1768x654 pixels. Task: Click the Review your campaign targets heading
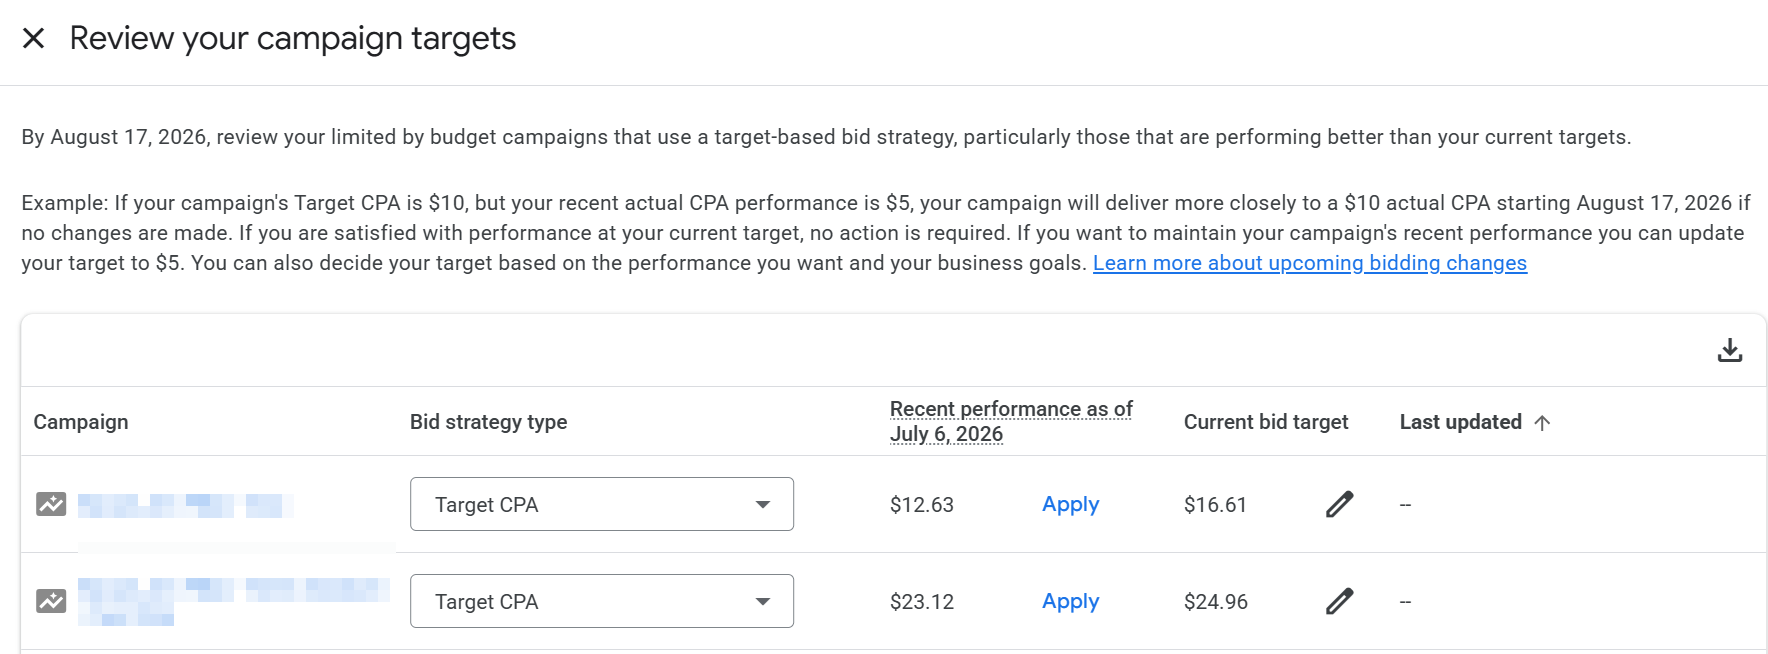[293, 39]
